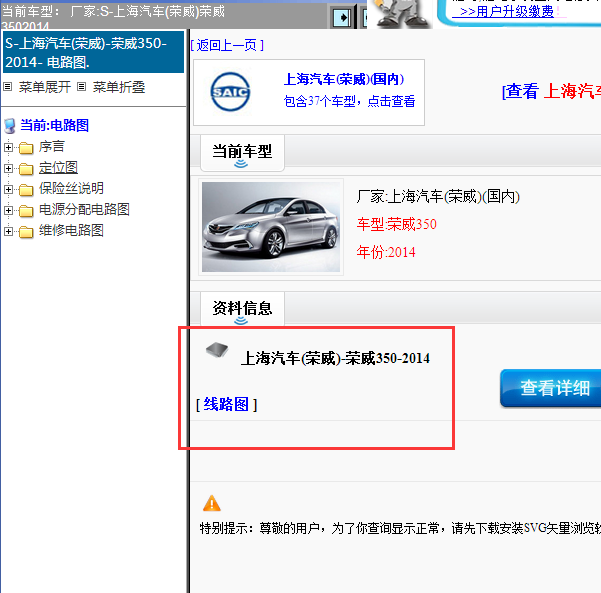Click 菜单折叠 to collapse the menu
Screen dimensions: 601x593
point(119,87)
